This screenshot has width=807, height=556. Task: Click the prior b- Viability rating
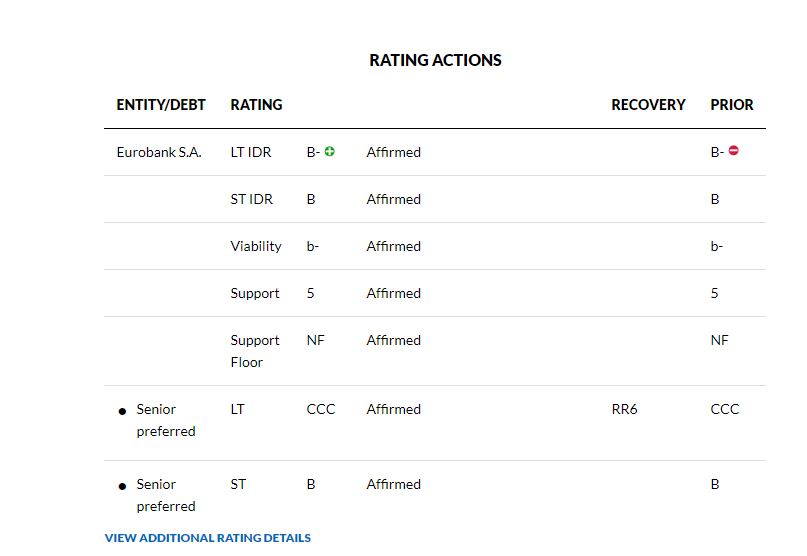(x=717, y=246)
